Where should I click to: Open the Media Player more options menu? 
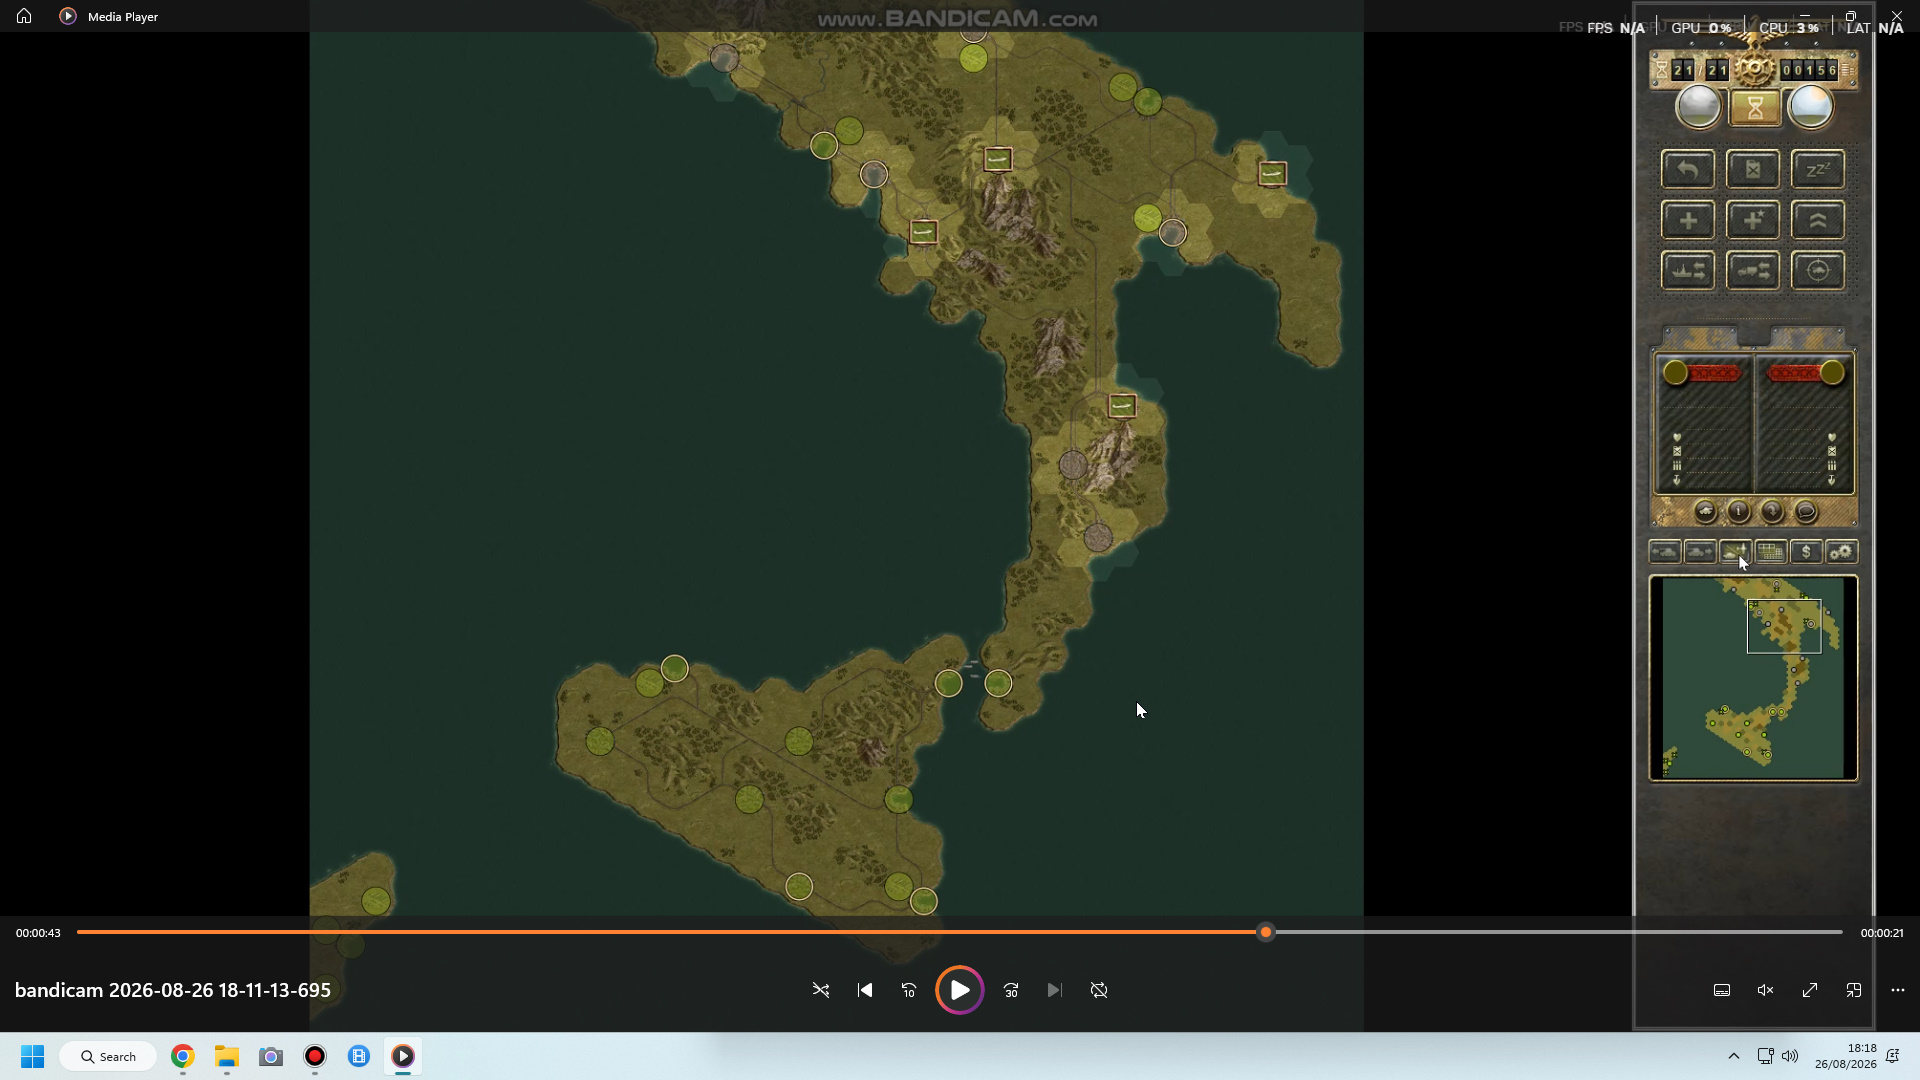click(1898, 990)
